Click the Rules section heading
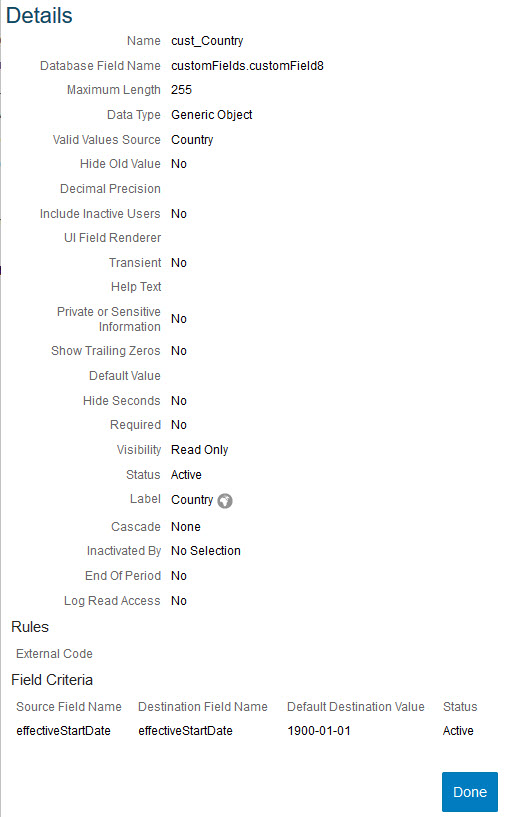This screenshot has height=817, width=517. click(30, 627)
